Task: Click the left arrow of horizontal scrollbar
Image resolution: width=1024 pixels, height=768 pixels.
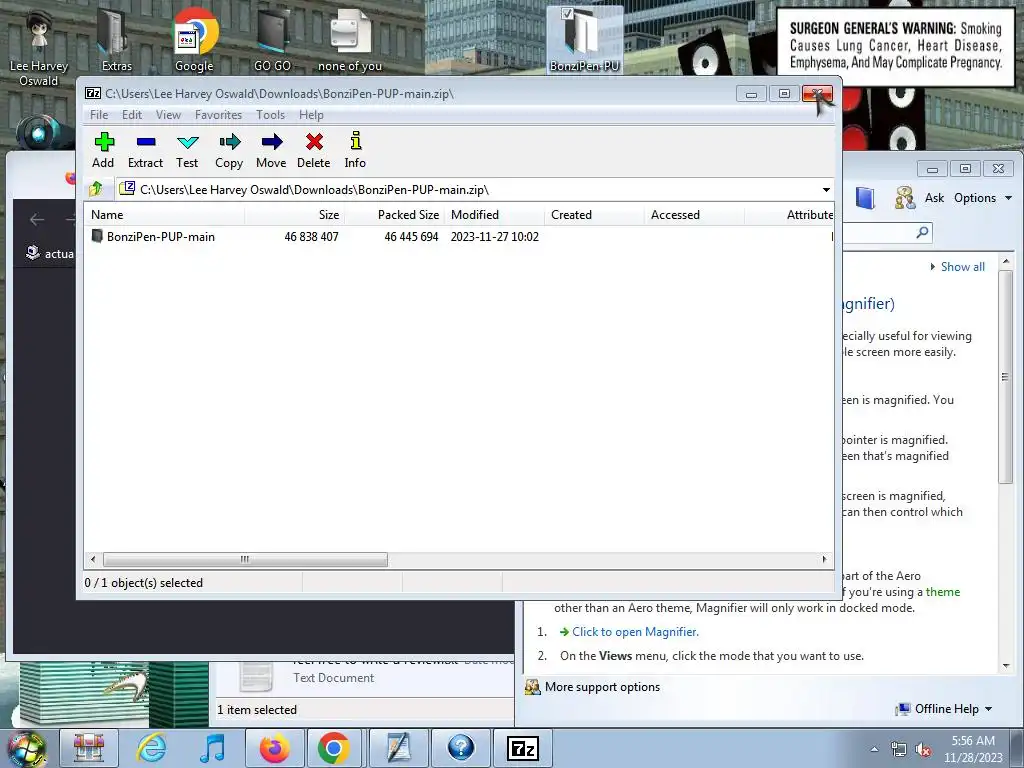Action: [93, 560]
